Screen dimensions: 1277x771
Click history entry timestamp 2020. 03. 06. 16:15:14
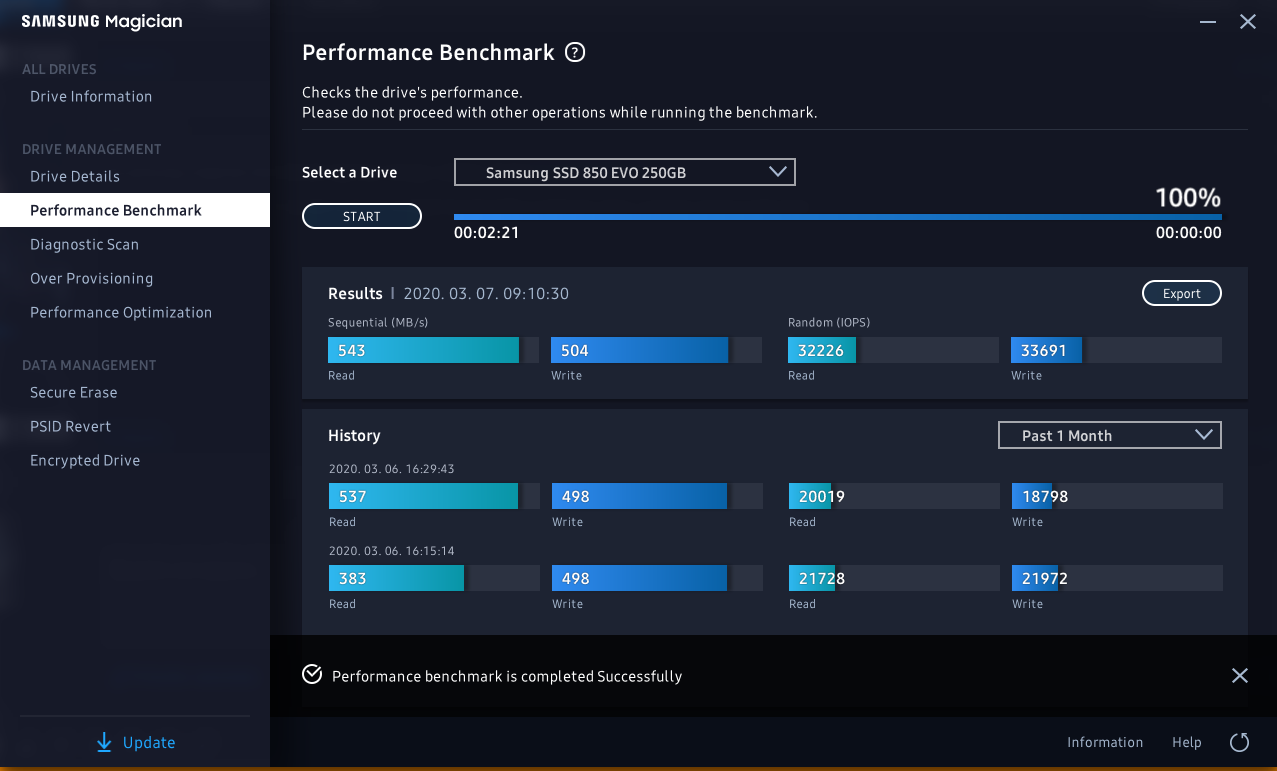point(392,550)
